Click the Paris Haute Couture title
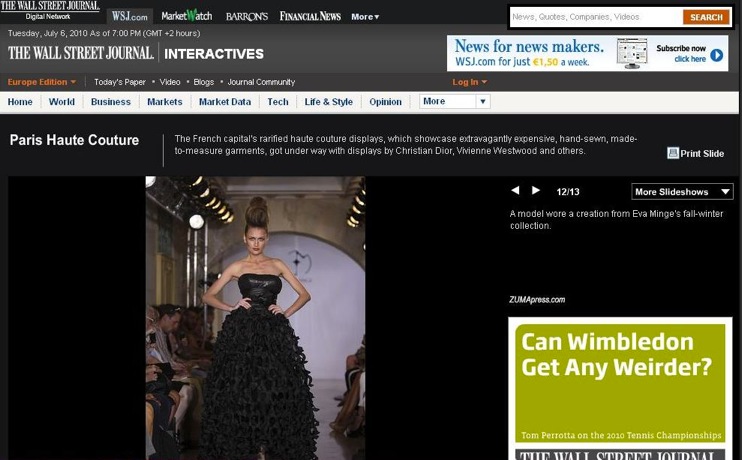The width and height of the screenshot is (742, 460). [74, 140]
